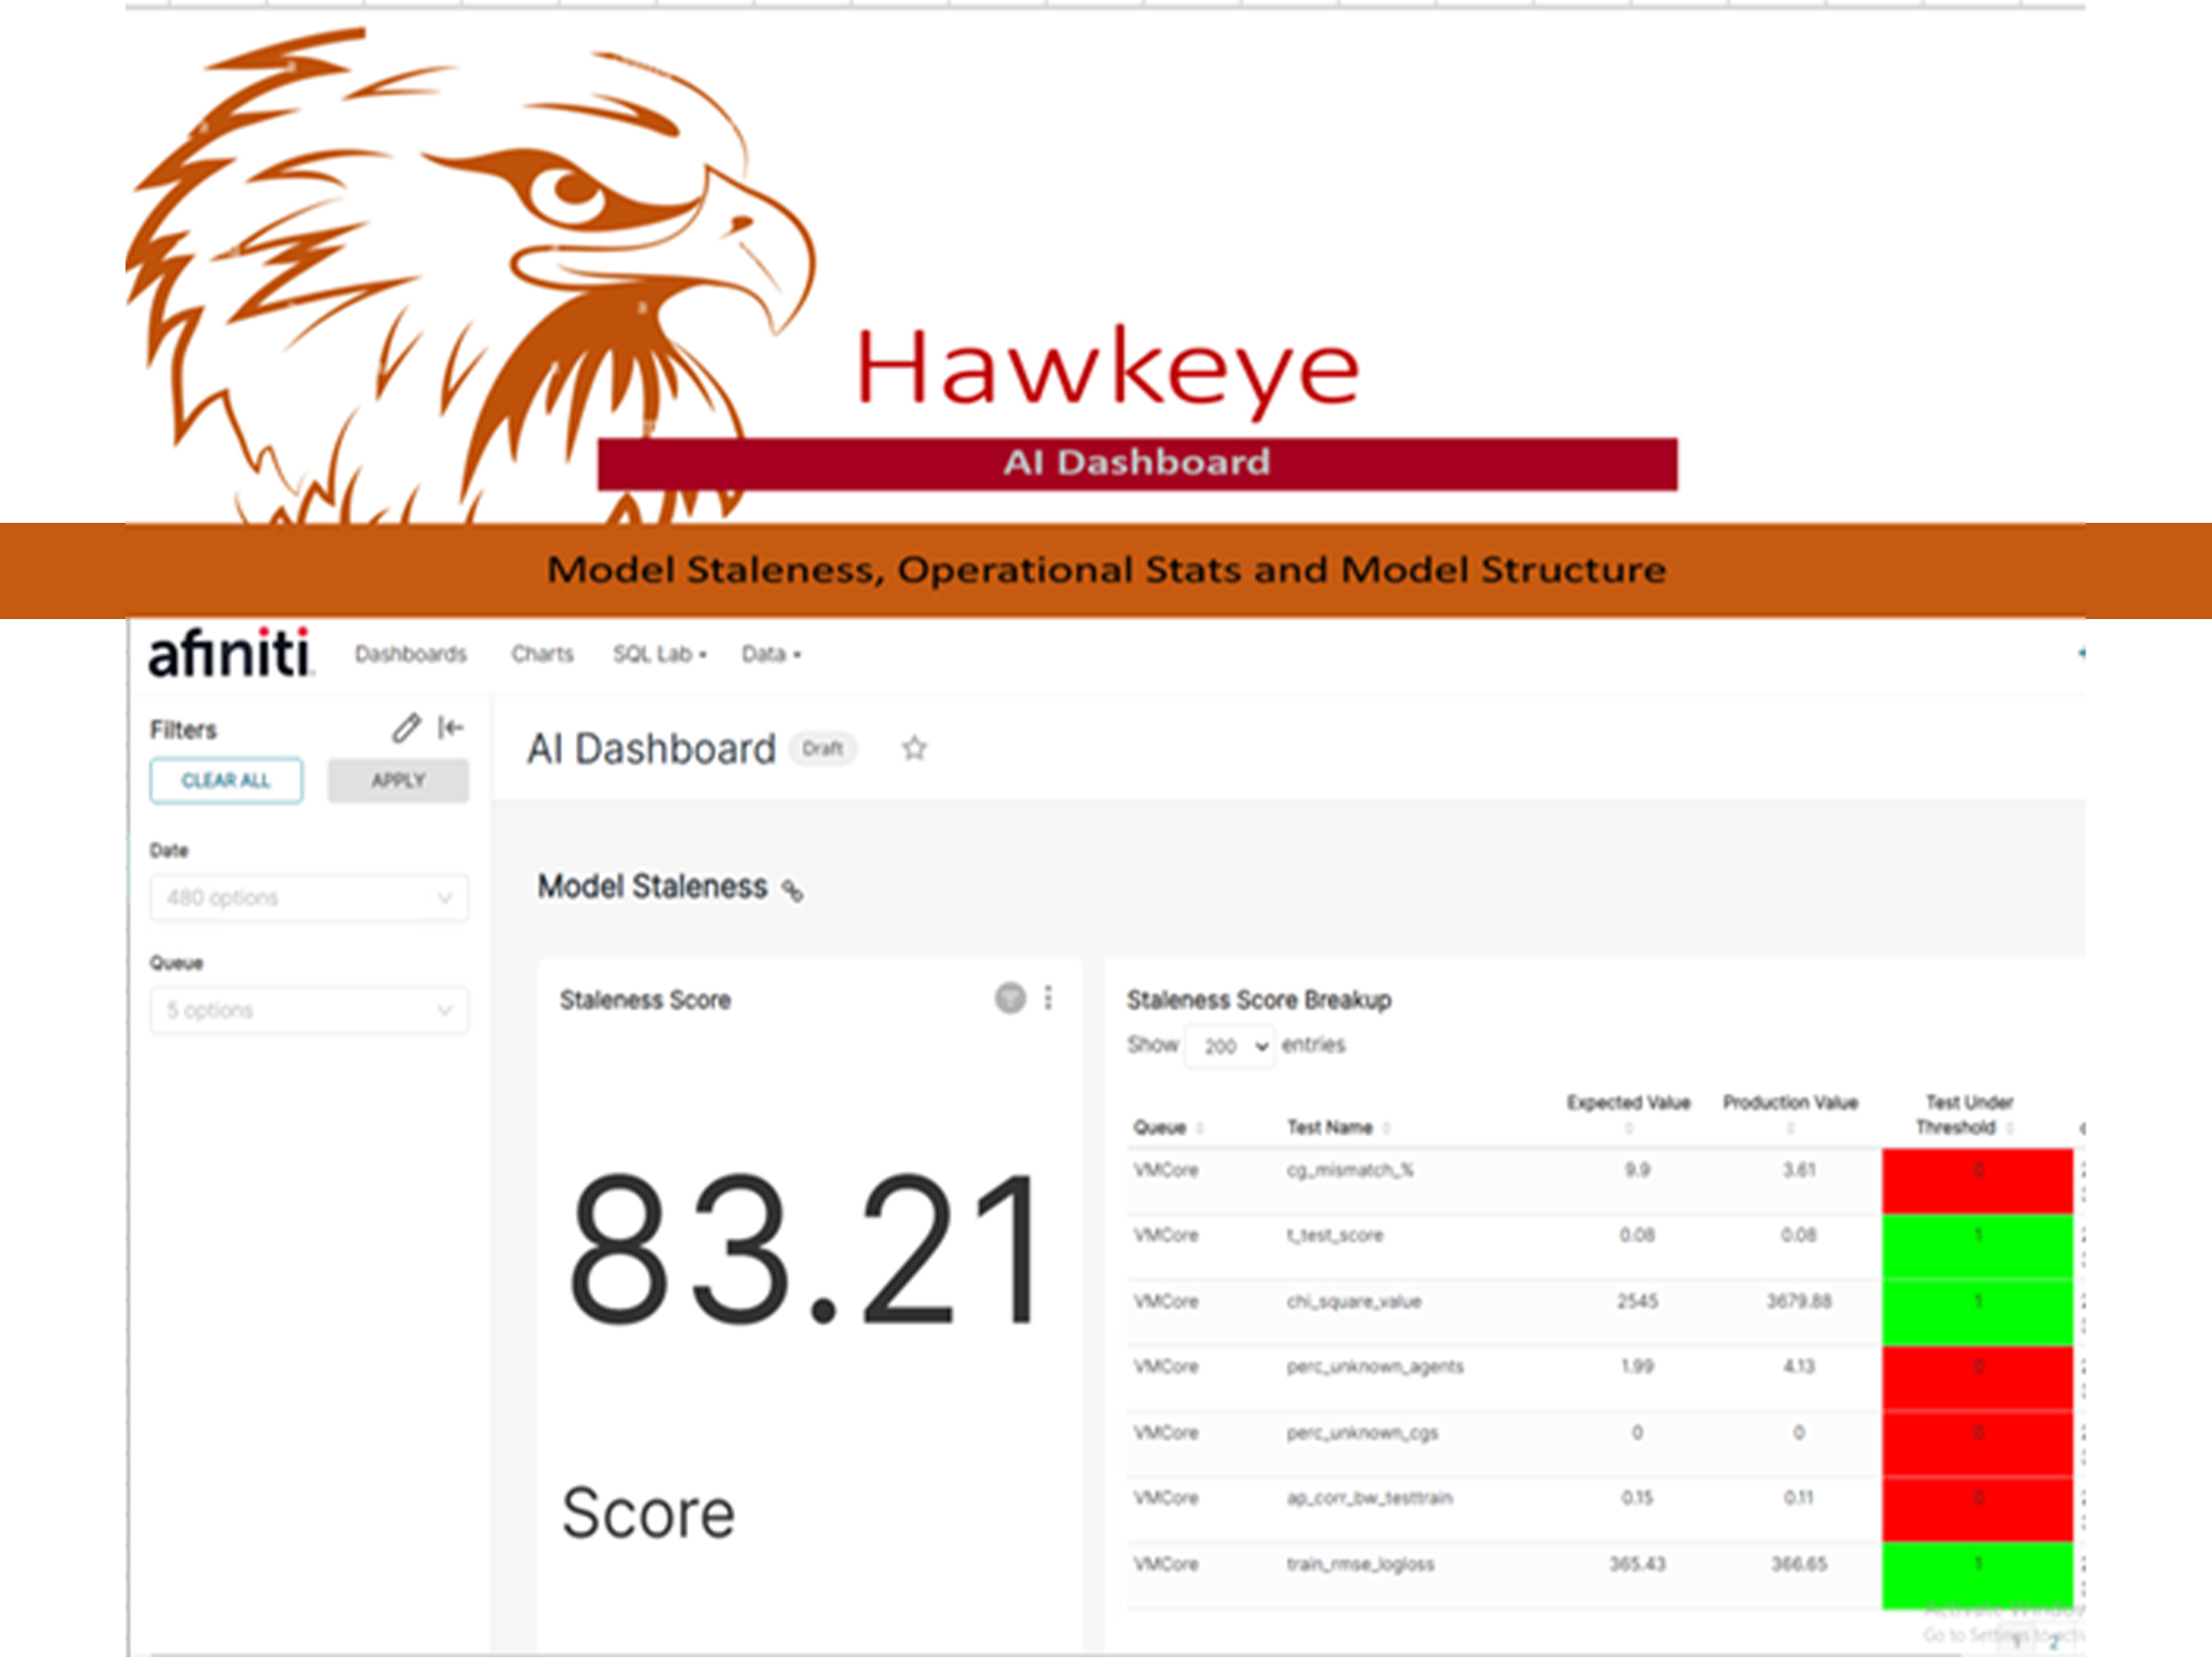2212x1660 pixels.
Task: Click the afiniti logo
Action: pos(230,654)
